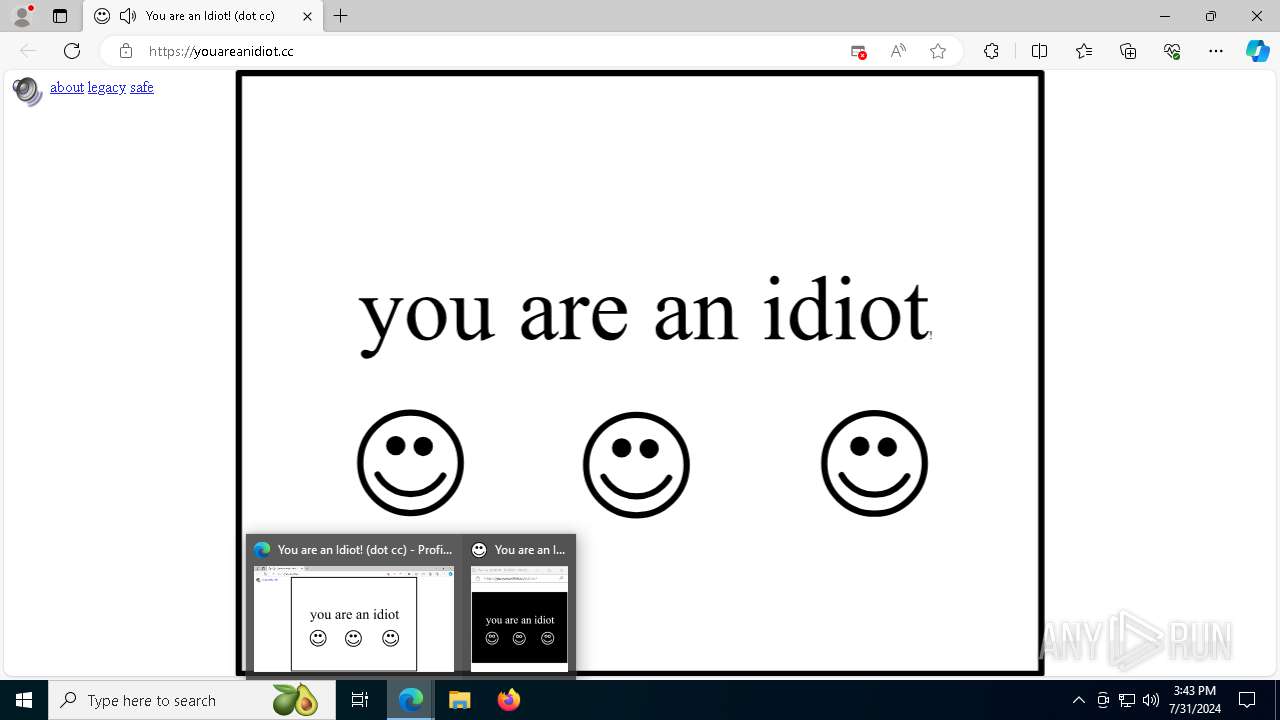1280x720 pixels.
Task: Open Firefox from the taskbar
Action: 508,700
